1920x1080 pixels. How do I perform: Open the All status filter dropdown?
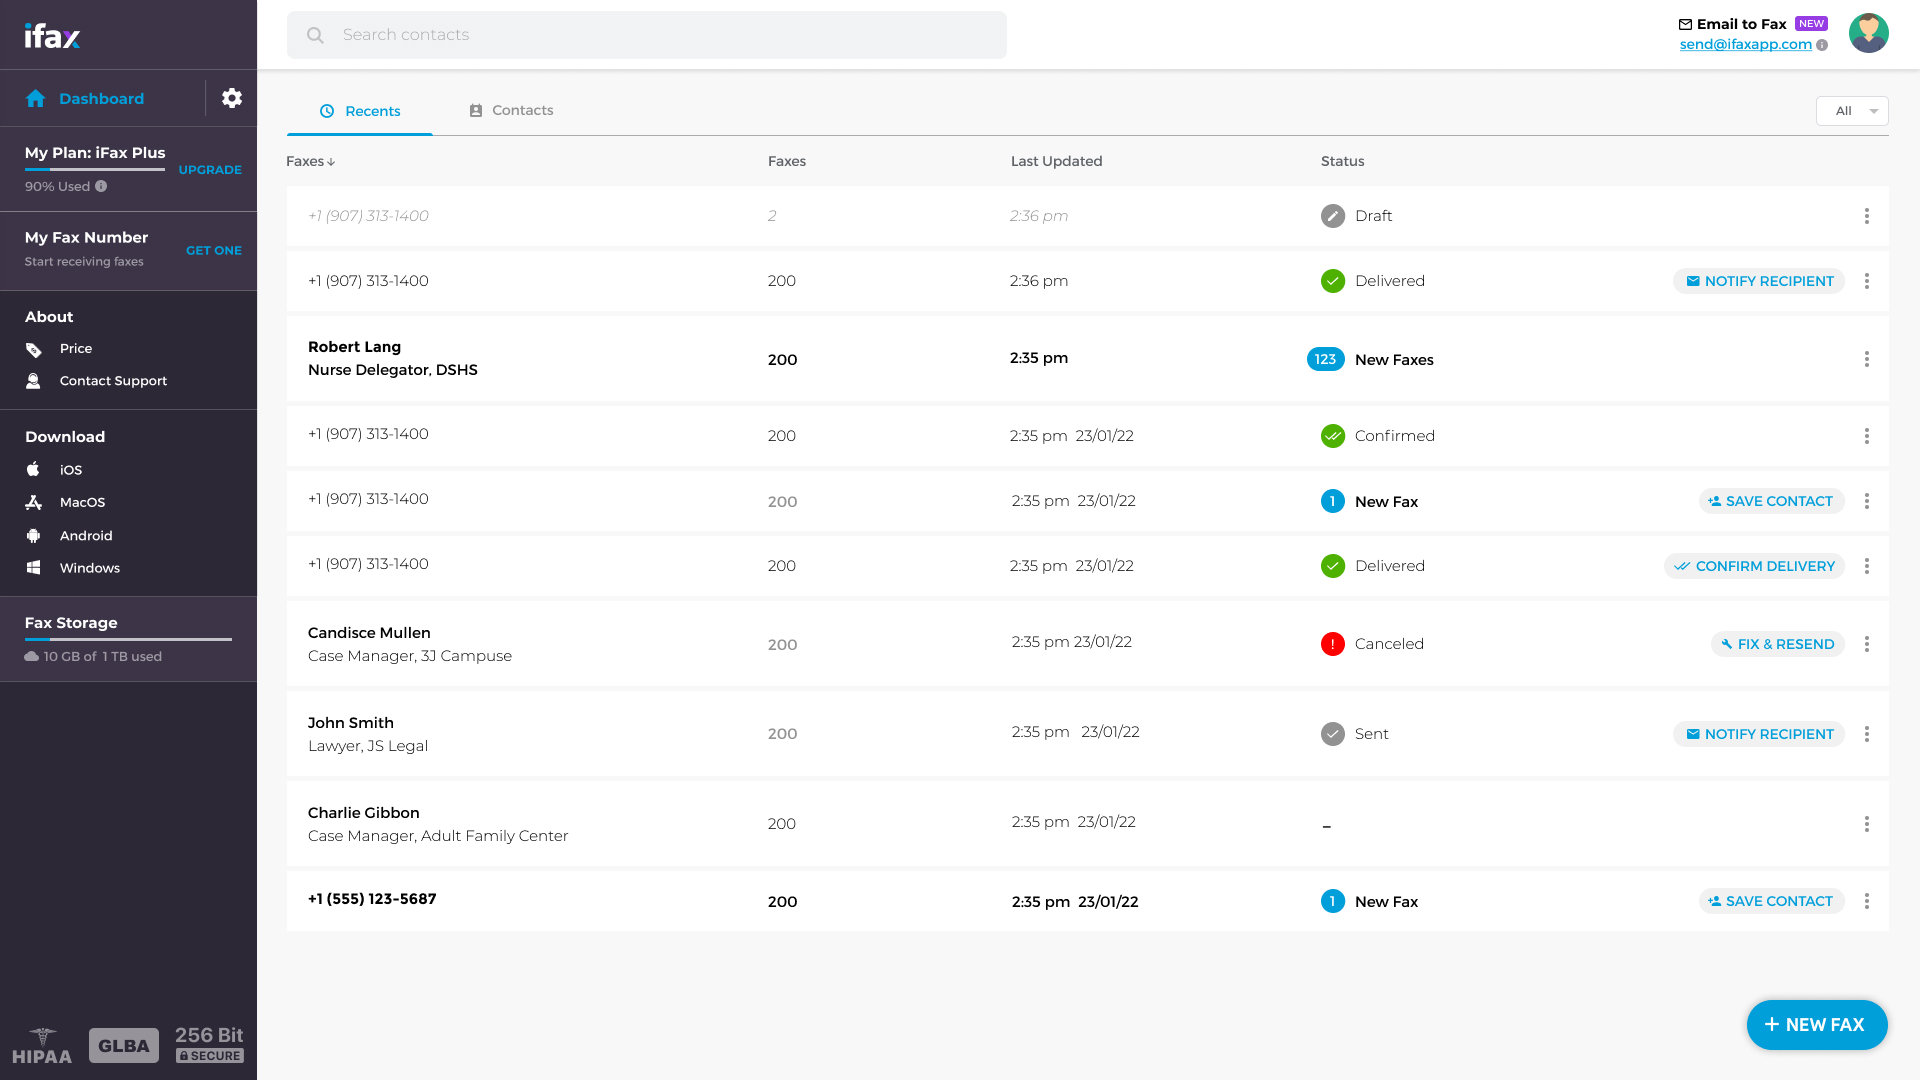(1852, 111)
